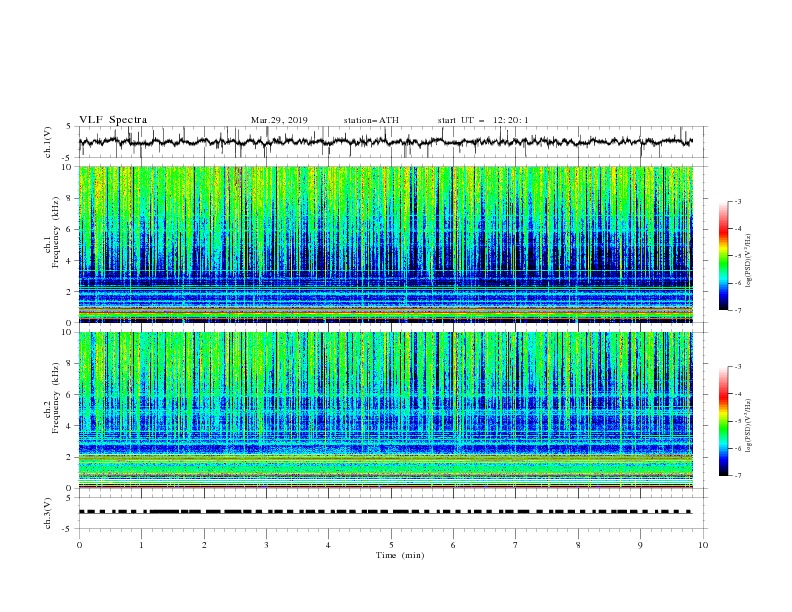The height and width of the screenshot is (612, 792).
Task: Click time axis tick label "7"
Action: (516, 545)
